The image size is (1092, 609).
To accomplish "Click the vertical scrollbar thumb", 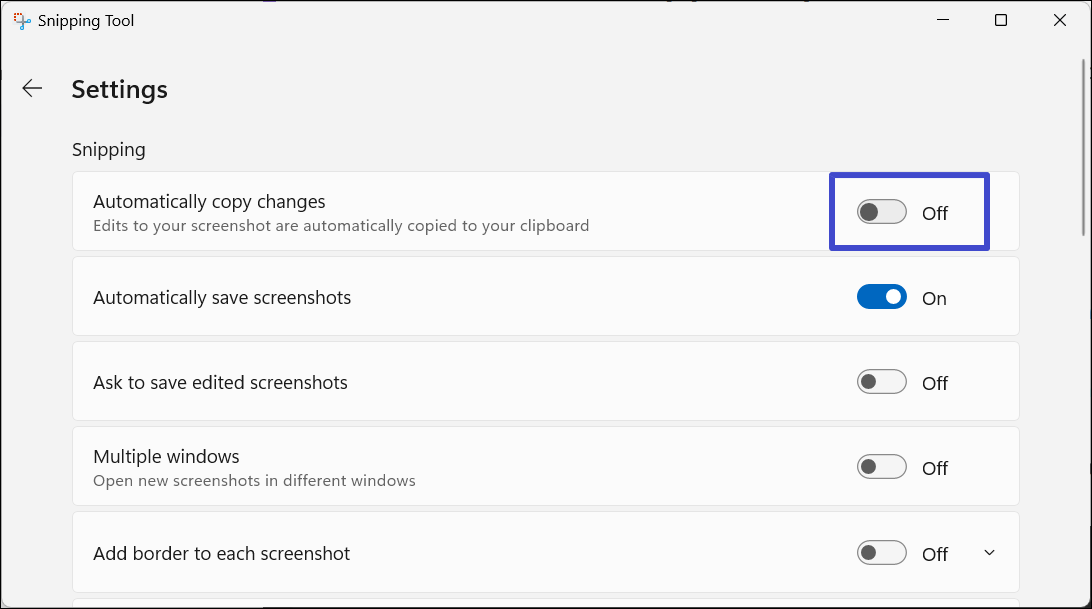I will click(1085, 148).
